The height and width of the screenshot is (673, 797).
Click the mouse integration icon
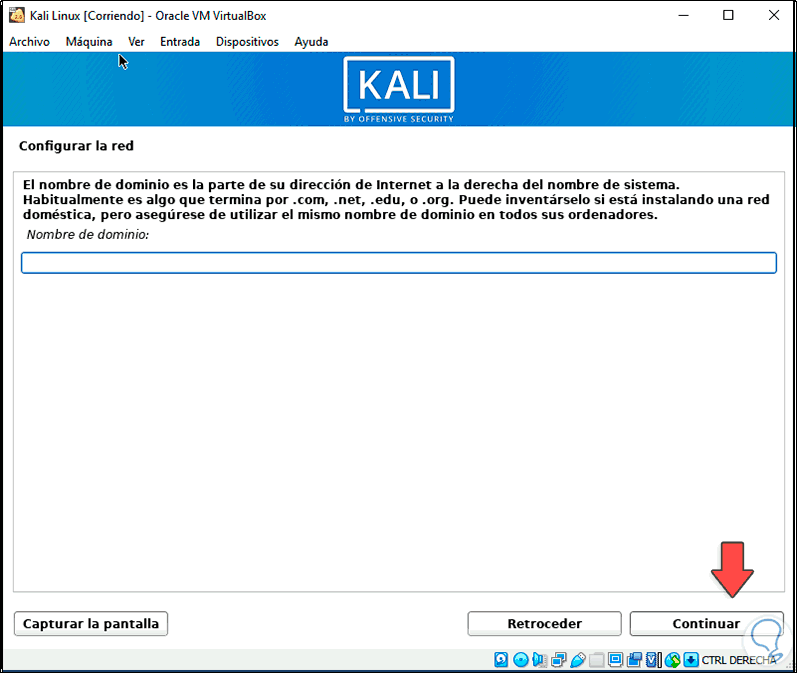click(x=672, y=660)
